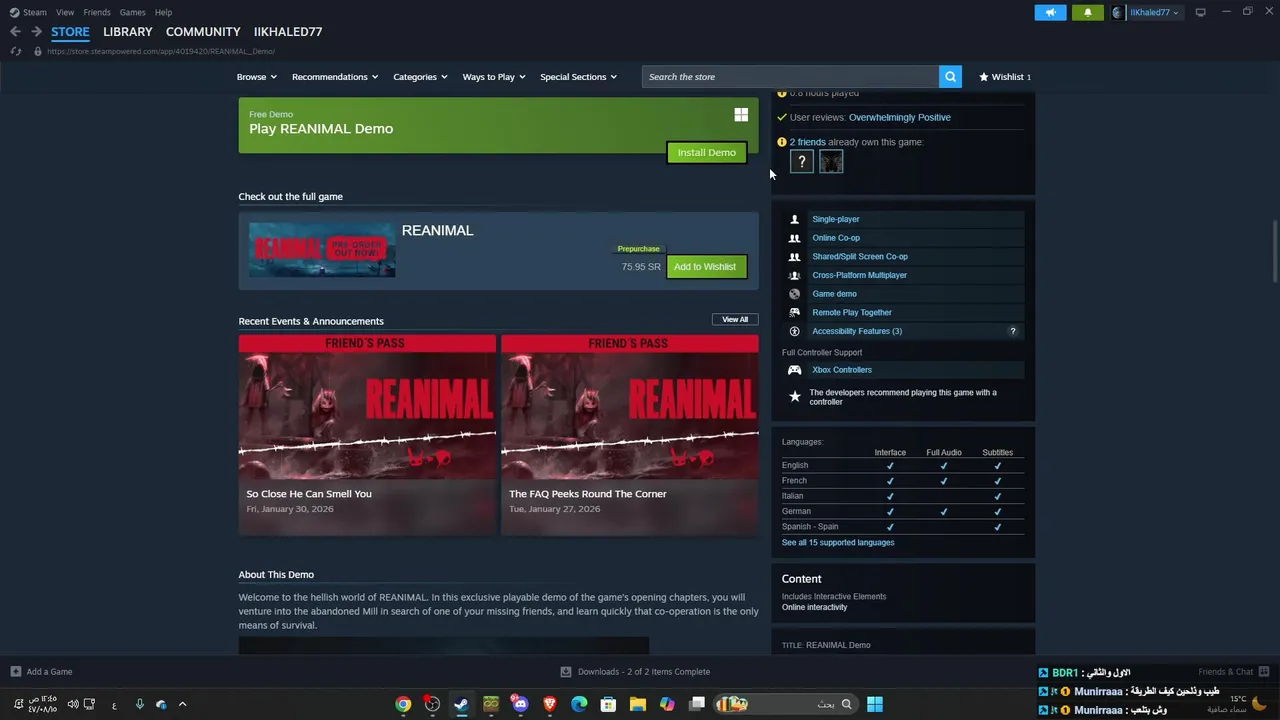The height and width of the screenshot is (720, 1280).
Task: Open the View menu
Action: (65, 12)
